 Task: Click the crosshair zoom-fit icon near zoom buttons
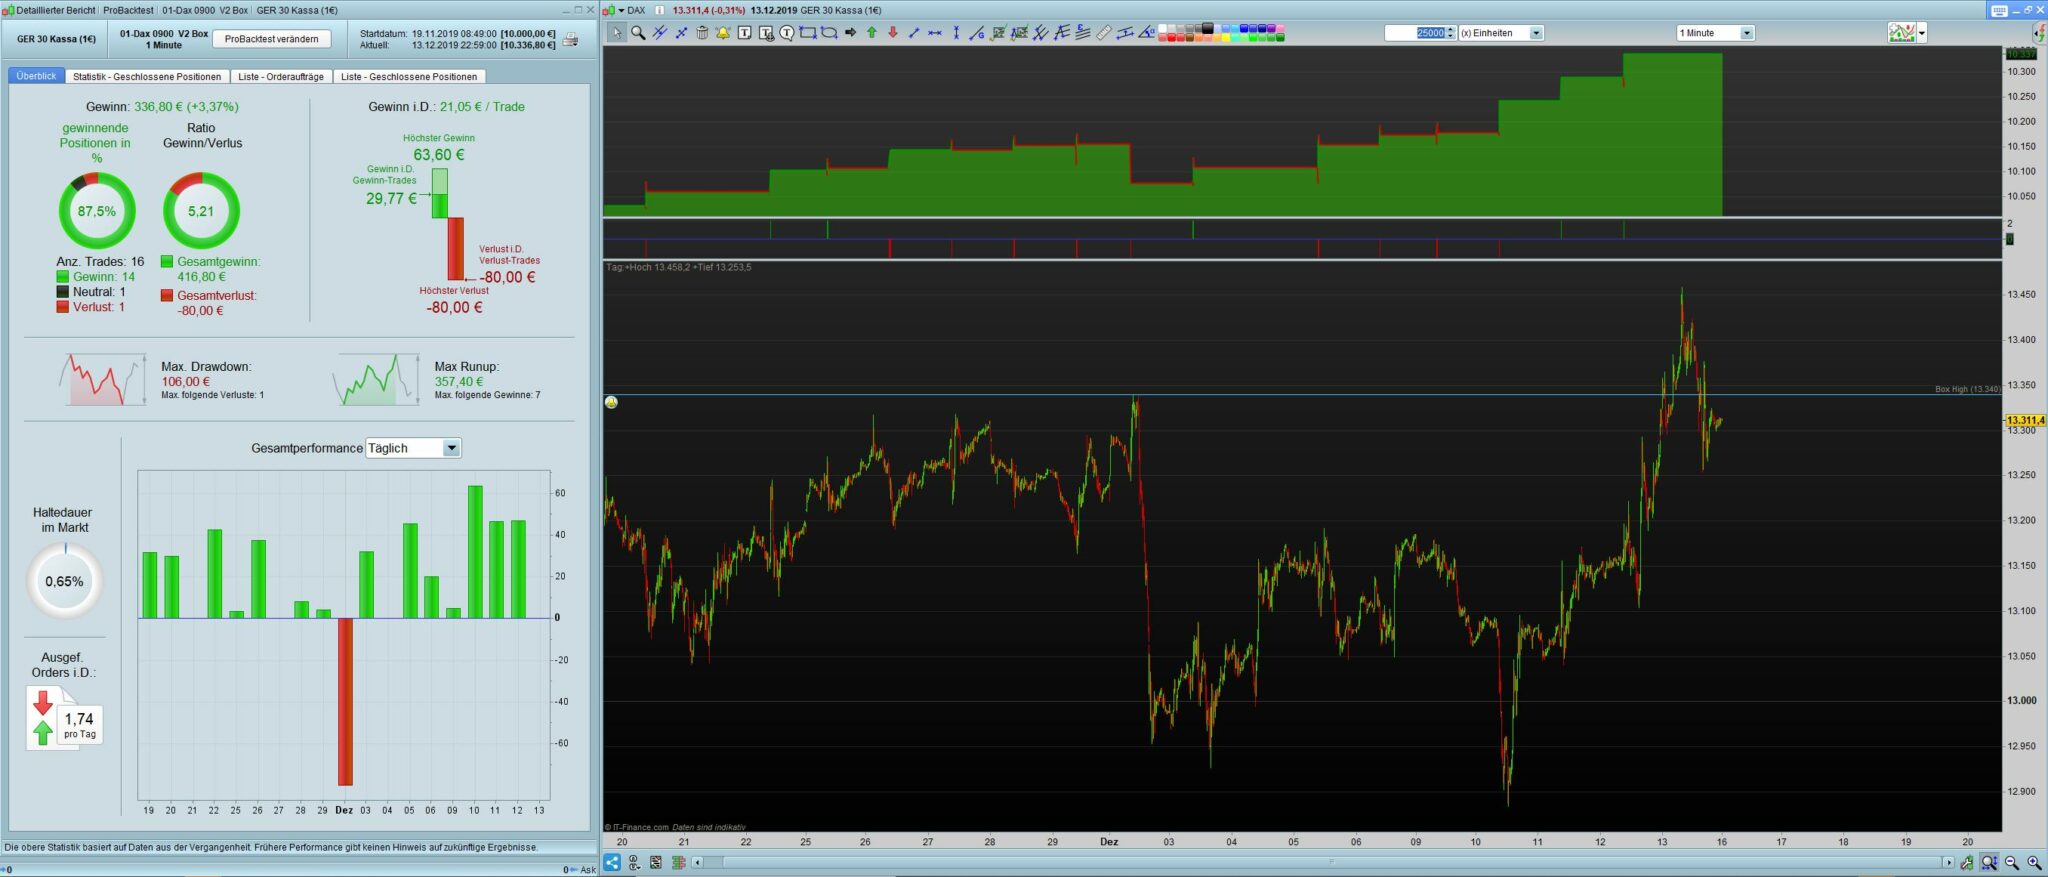pos(1989,862)
